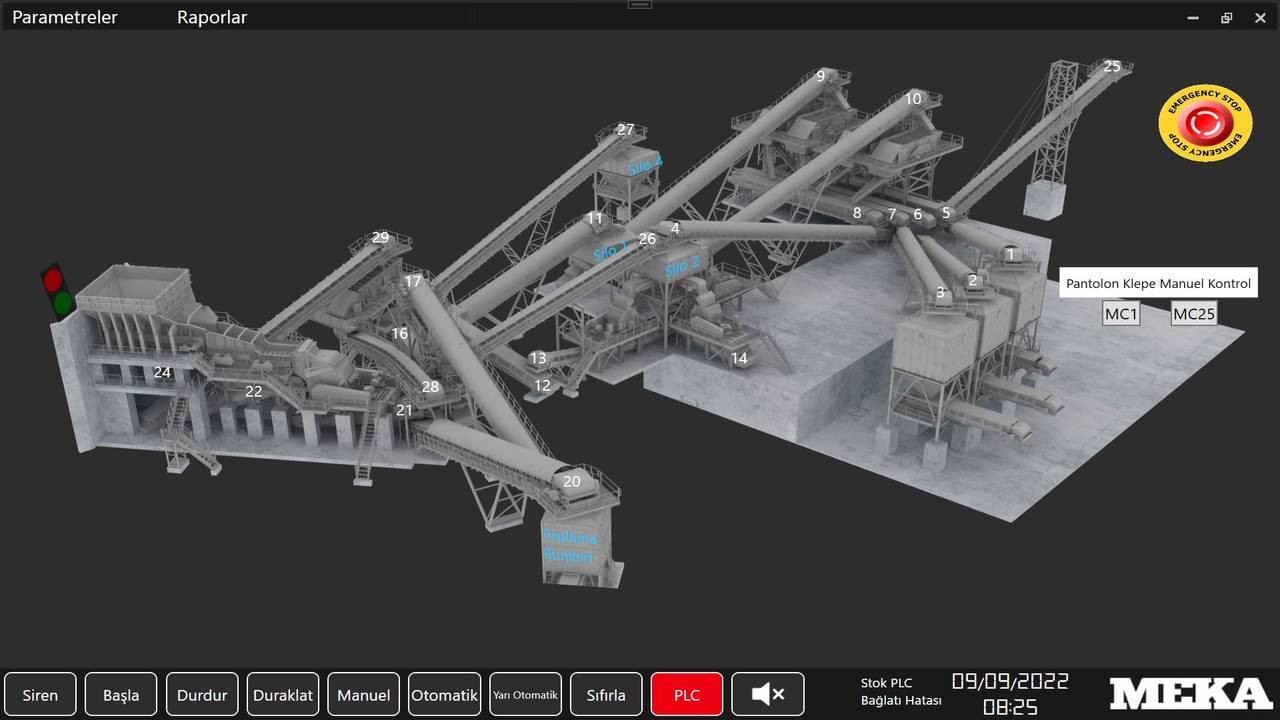Switch to Otomatik mode

(445, 694)
